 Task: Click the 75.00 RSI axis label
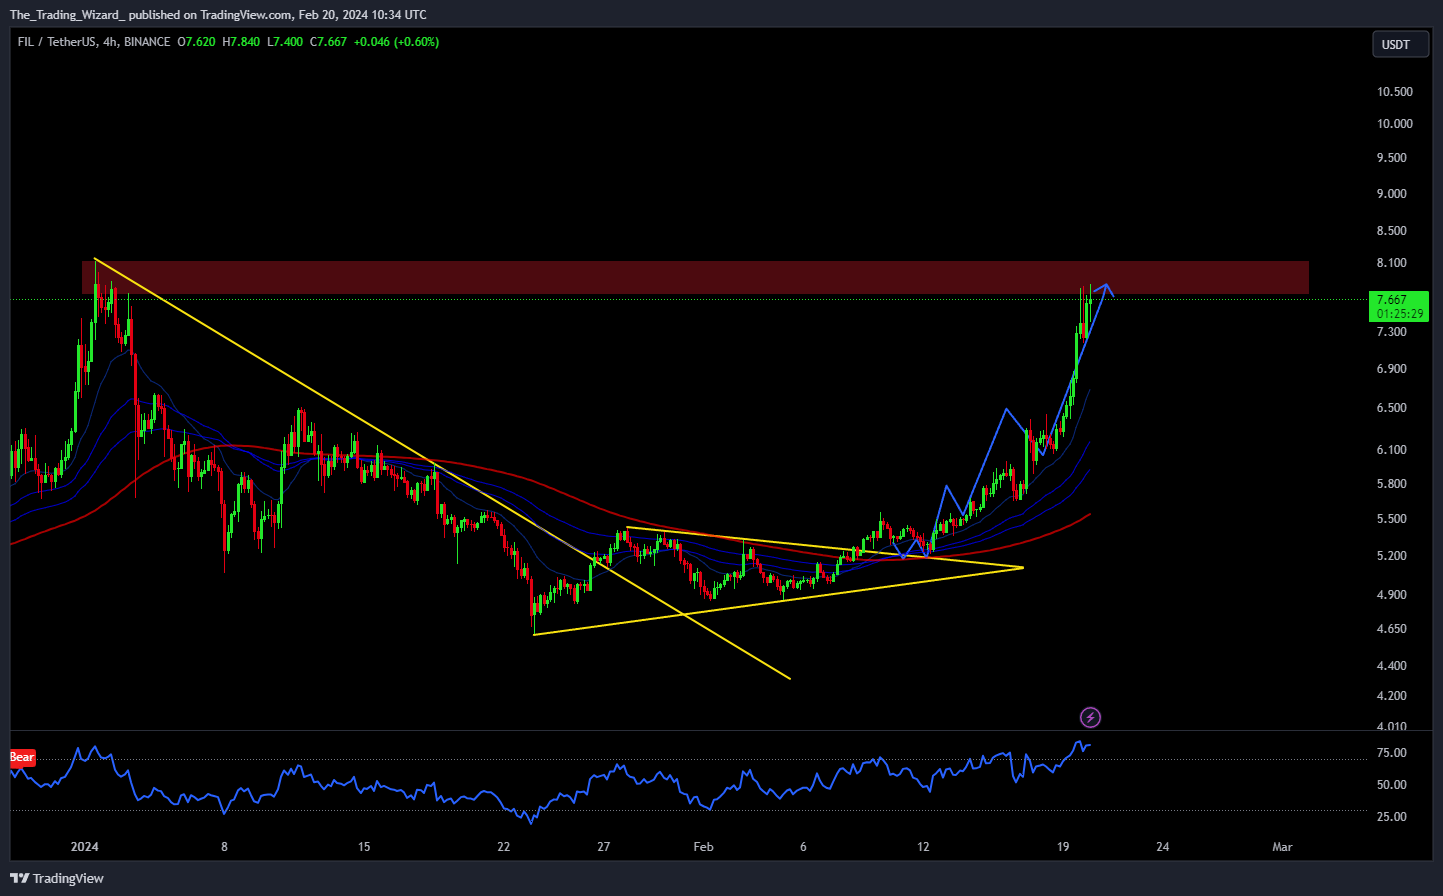pyautogui.click(x=1392, y=753)
